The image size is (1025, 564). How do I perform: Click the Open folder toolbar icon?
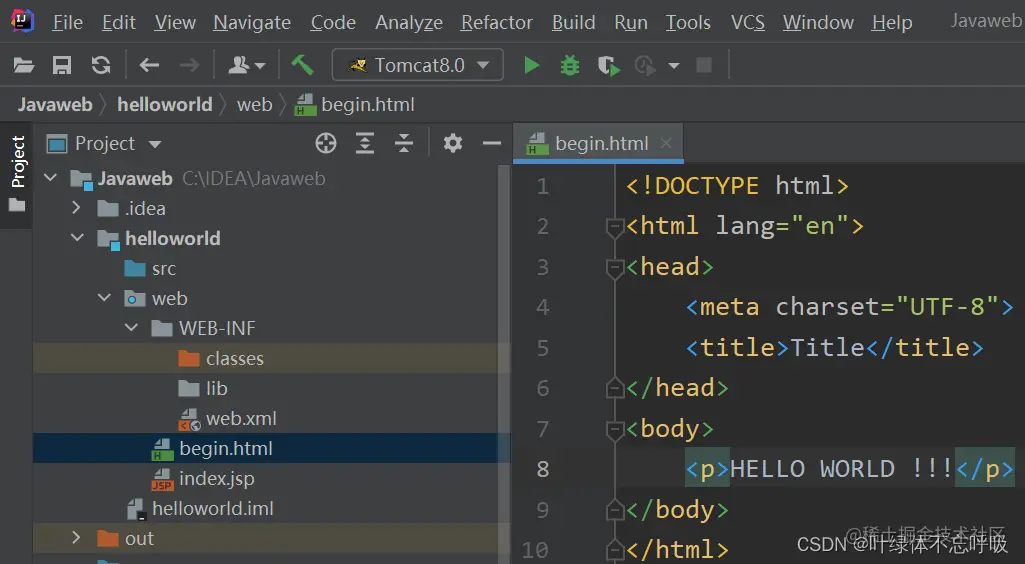coord(24,65)
